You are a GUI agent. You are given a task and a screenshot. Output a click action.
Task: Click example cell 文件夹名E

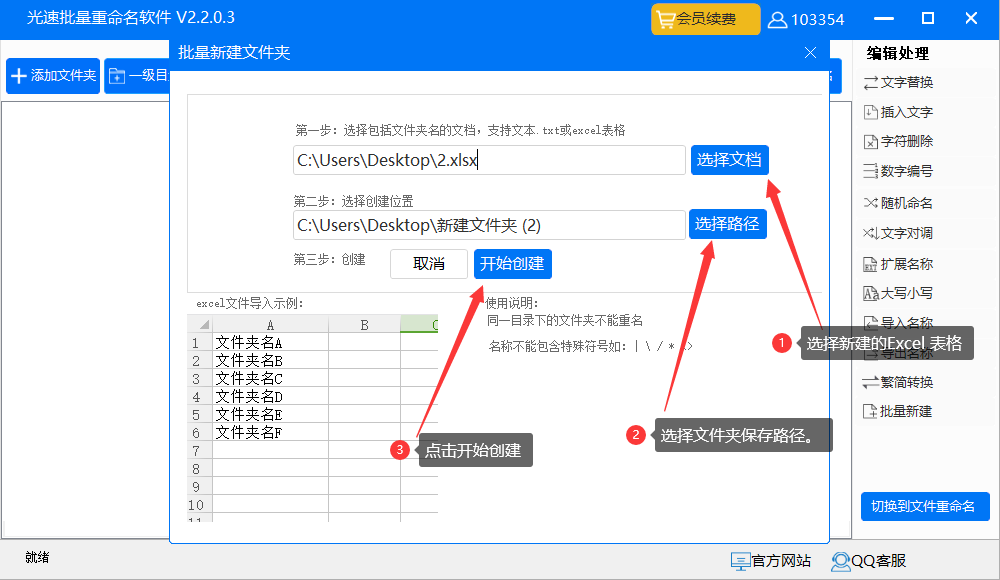(270, 414)
